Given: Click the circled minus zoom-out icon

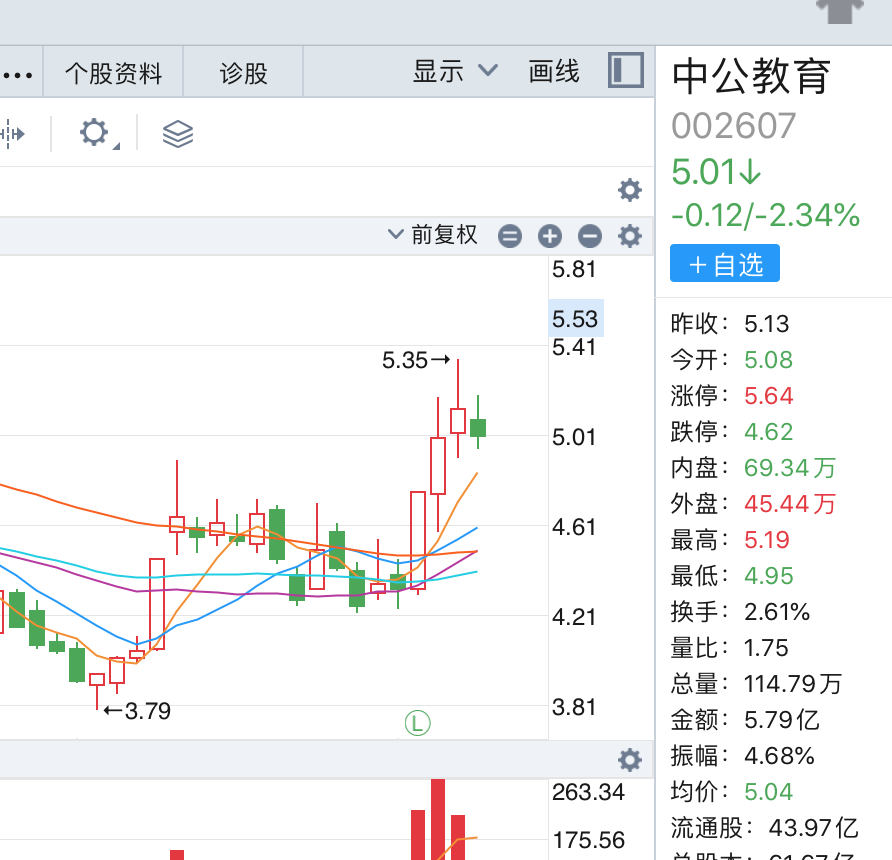Looking at the screenshot, I should tap(590, 236).
